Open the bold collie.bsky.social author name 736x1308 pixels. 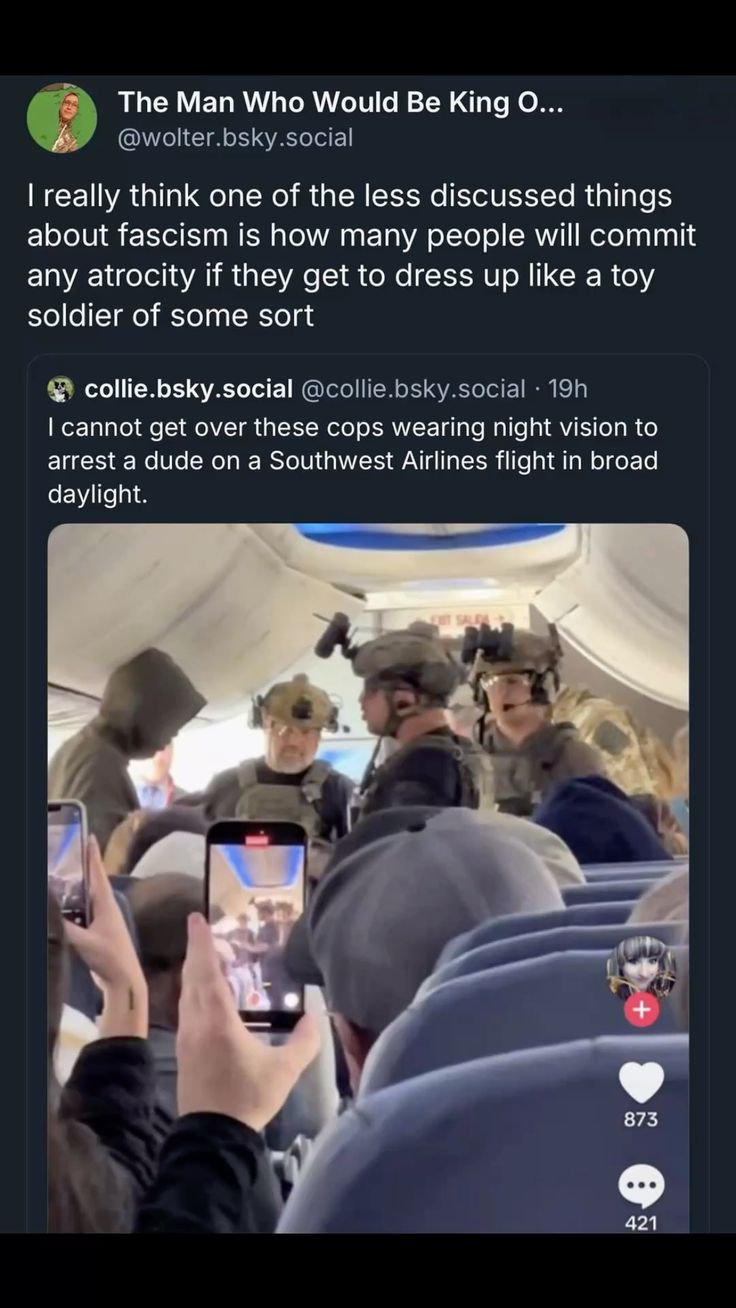[188, 388]
